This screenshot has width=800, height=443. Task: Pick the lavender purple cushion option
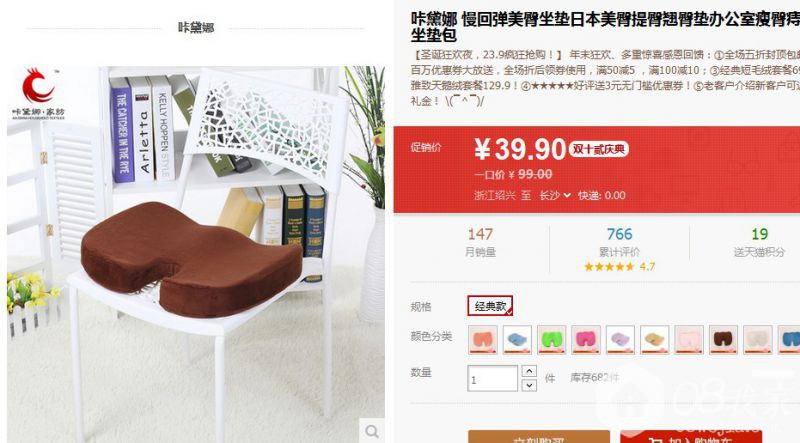[x=620, y=339]
